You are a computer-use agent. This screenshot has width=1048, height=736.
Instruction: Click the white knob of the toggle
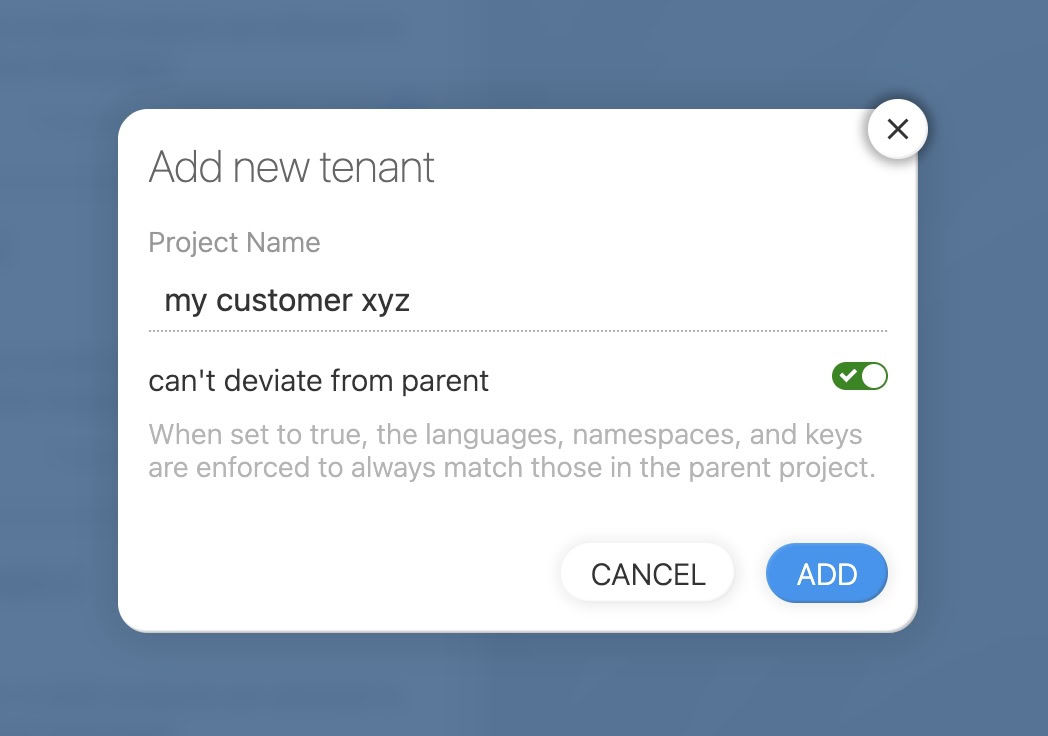874,376
